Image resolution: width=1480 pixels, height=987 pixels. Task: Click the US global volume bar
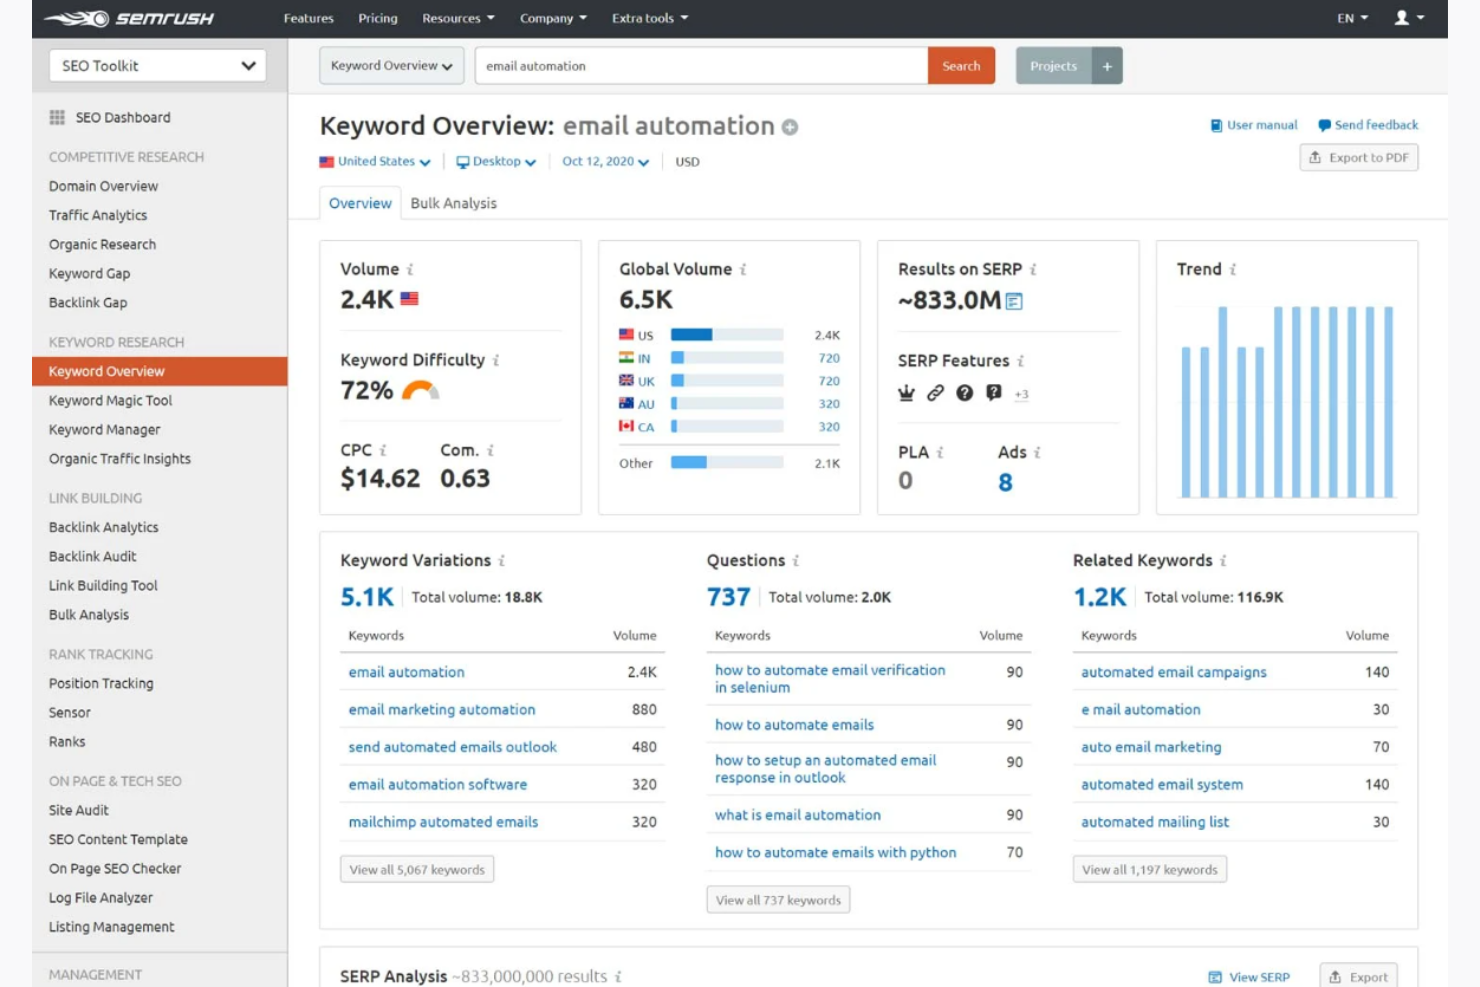point(727,335)
